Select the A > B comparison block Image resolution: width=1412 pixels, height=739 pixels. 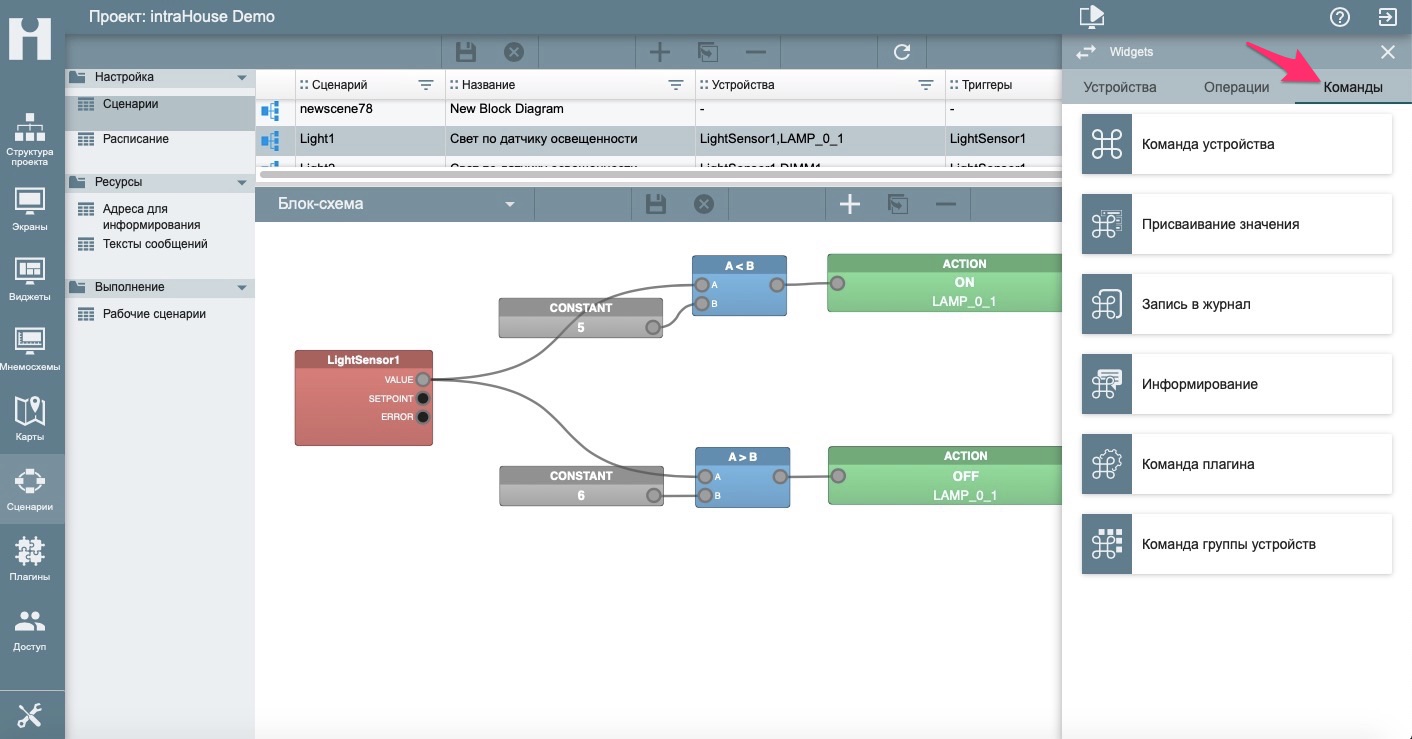click(x=742, y=477)
